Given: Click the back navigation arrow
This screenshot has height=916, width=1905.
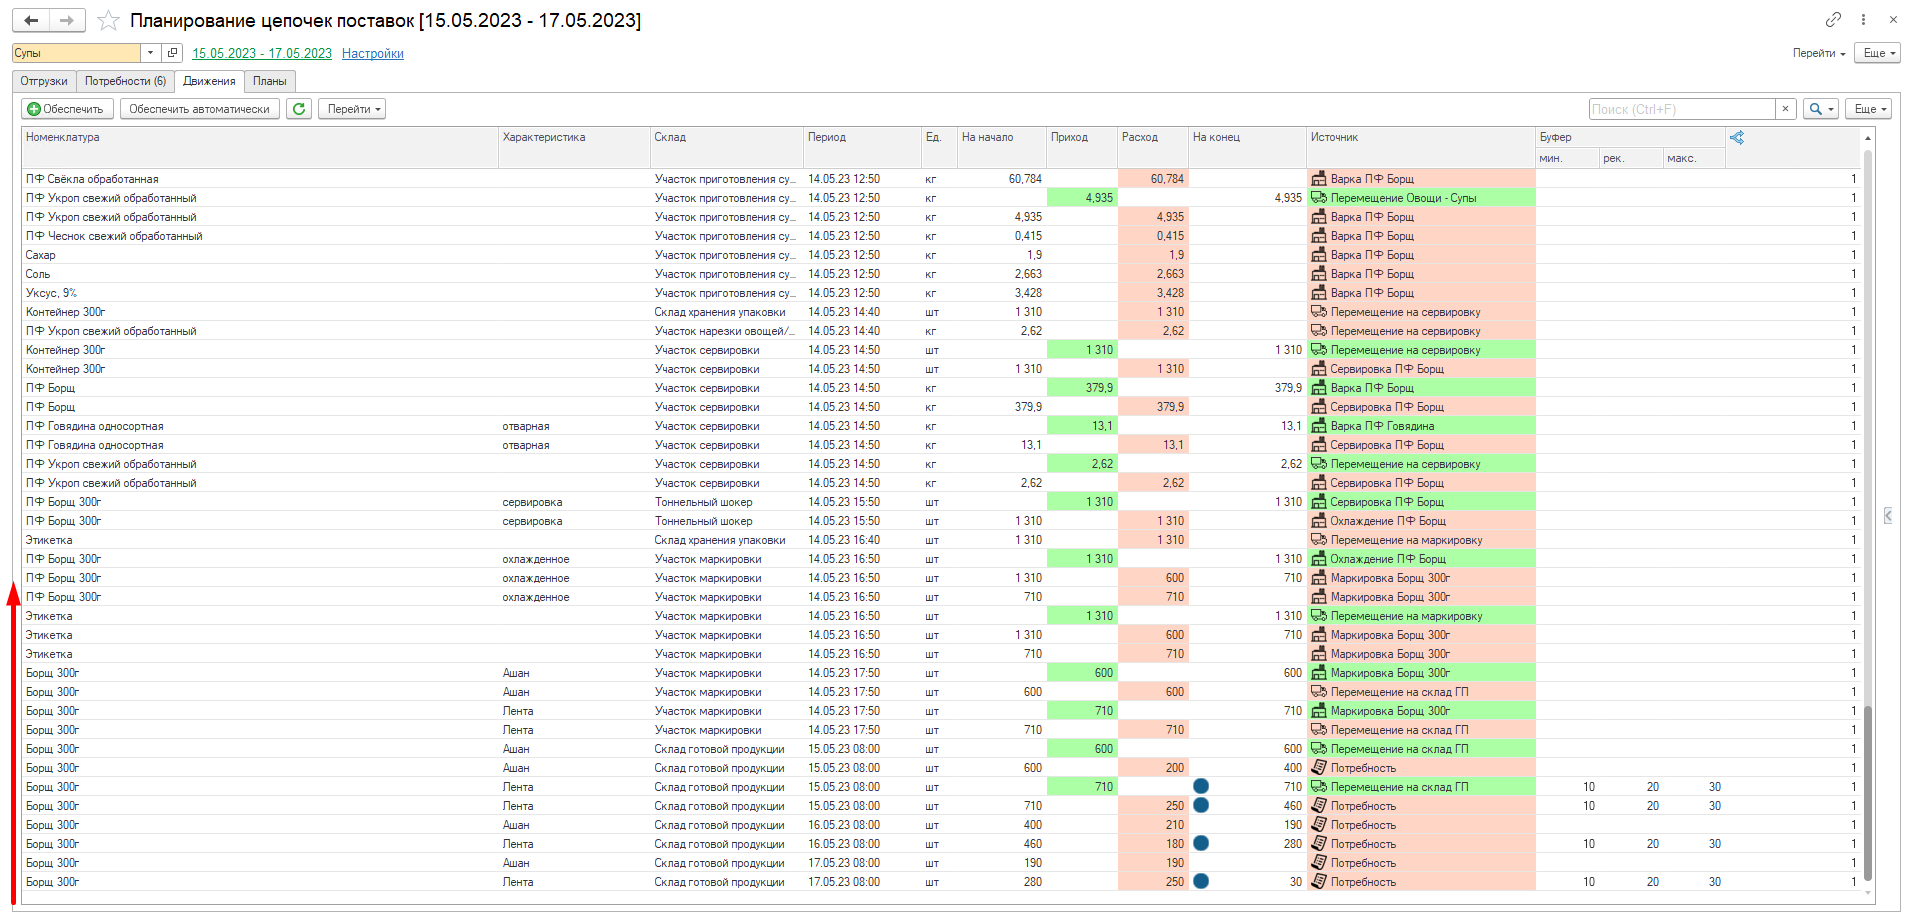Looking at the screenshot, I should tap(31, 20).
